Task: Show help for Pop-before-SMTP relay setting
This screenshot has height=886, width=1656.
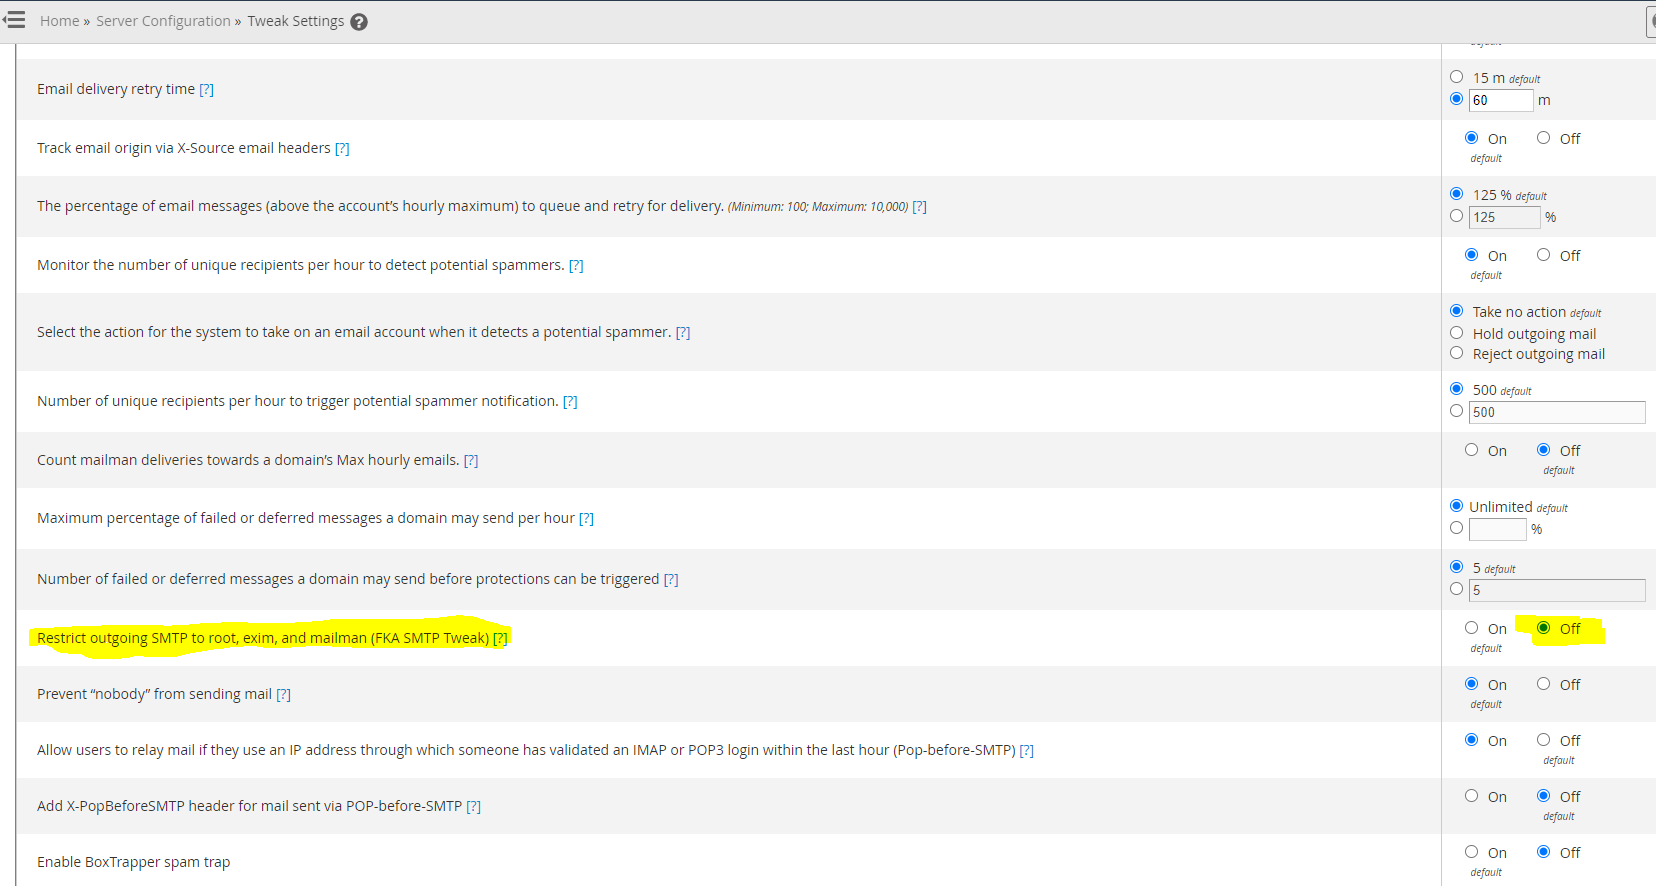Action: pos(1026,750)
